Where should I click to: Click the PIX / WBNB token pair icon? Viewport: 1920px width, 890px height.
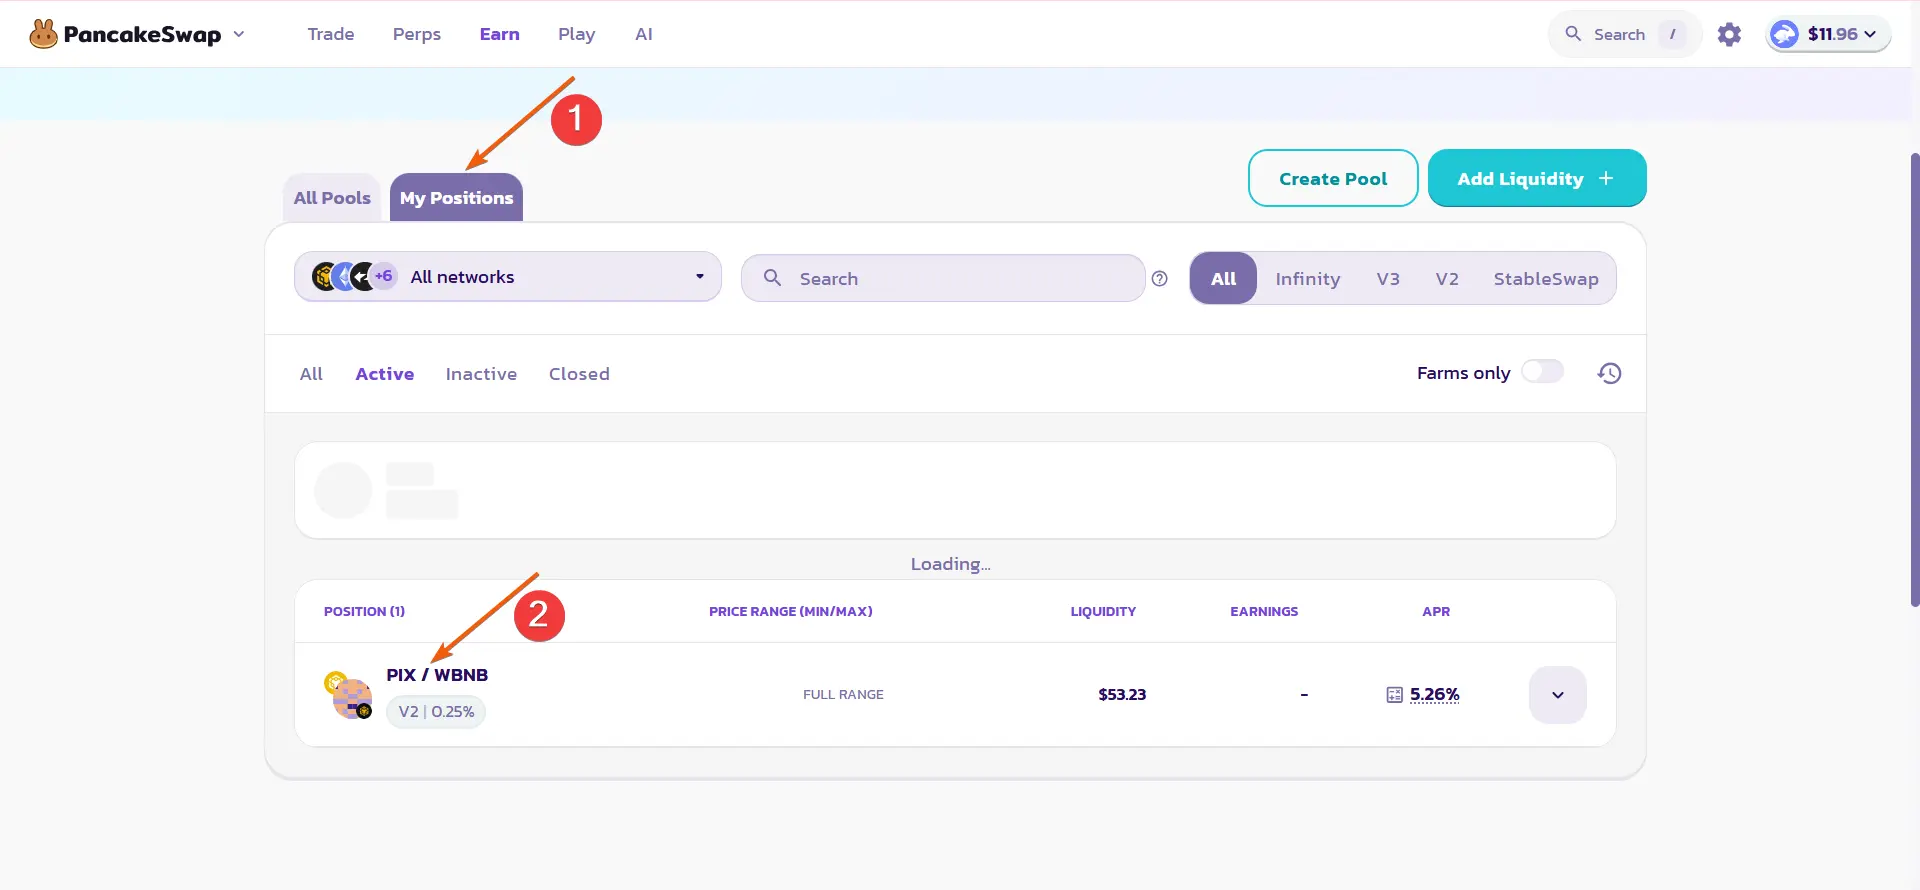[349, 696]
